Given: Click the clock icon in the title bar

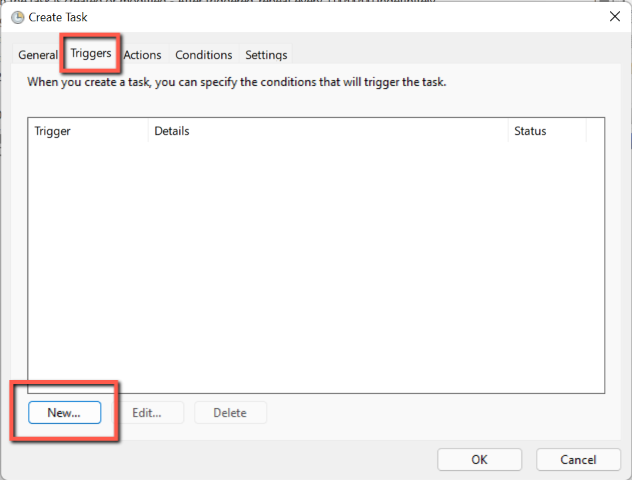Looking at the screenshot, I should point(17,17).
